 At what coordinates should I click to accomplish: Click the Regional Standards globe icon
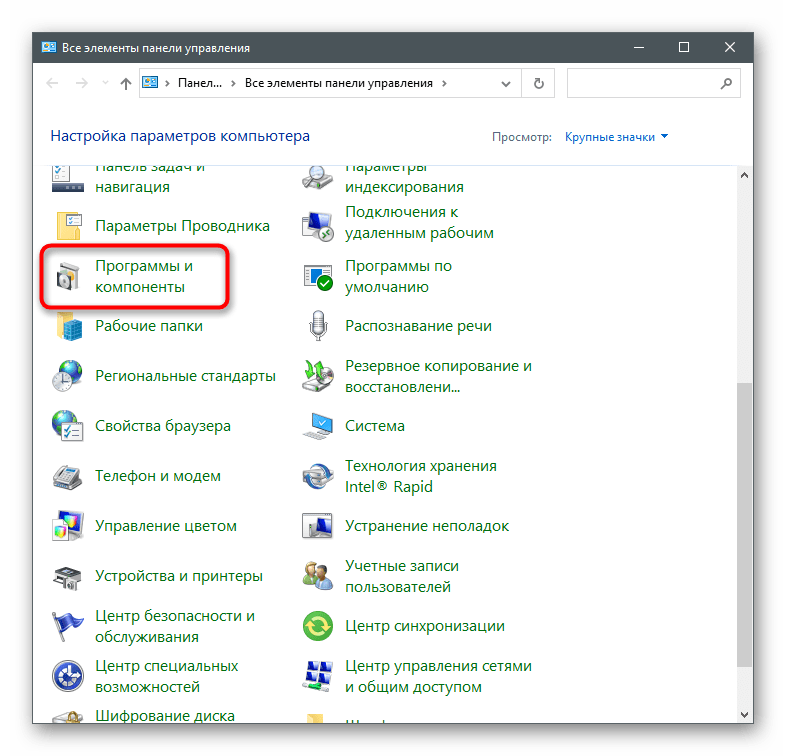67,377
